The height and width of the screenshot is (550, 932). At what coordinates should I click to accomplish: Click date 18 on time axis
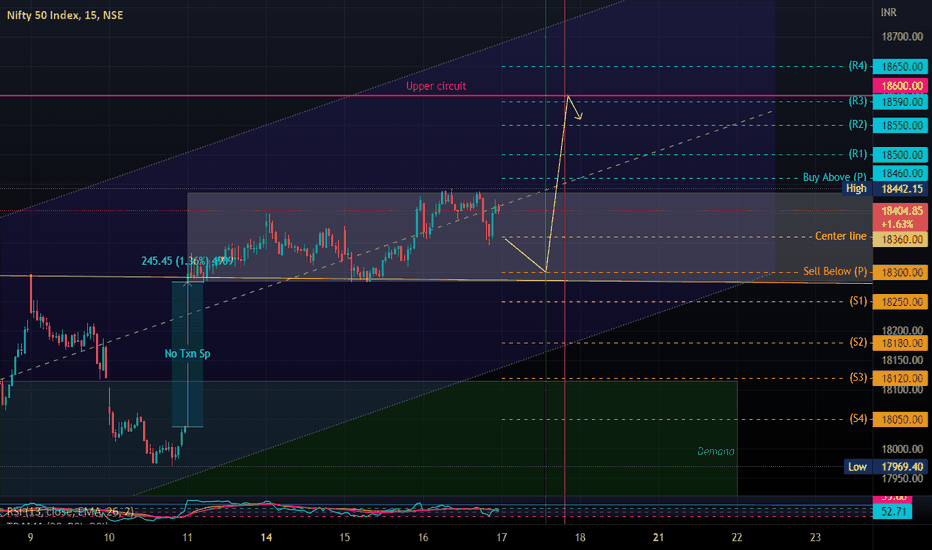(x=580, y=538)
